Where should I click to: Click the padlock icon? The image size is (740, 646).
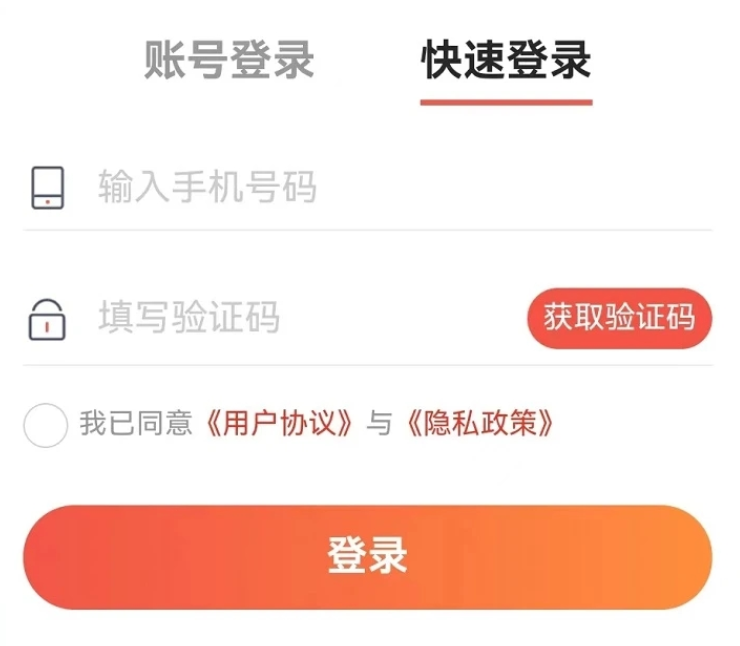click(x=47, y=319)
